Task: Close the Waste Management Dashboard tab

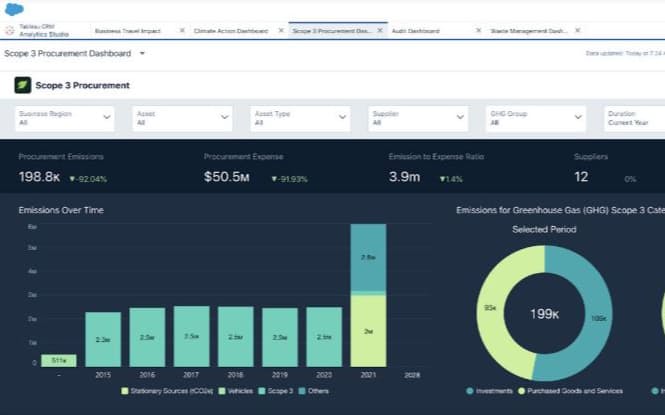Action: tap(577, 31)
